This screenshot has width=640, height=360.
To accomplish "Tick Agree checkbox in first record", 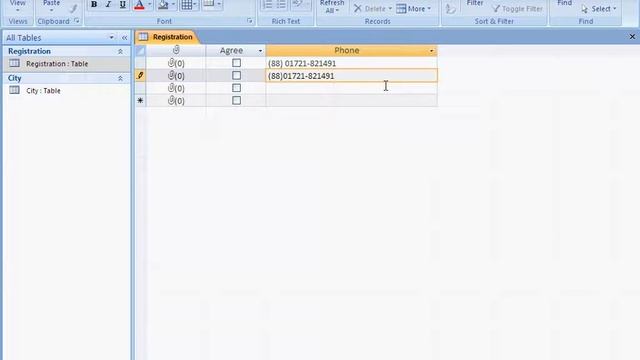I will click(x=236, y=63).
